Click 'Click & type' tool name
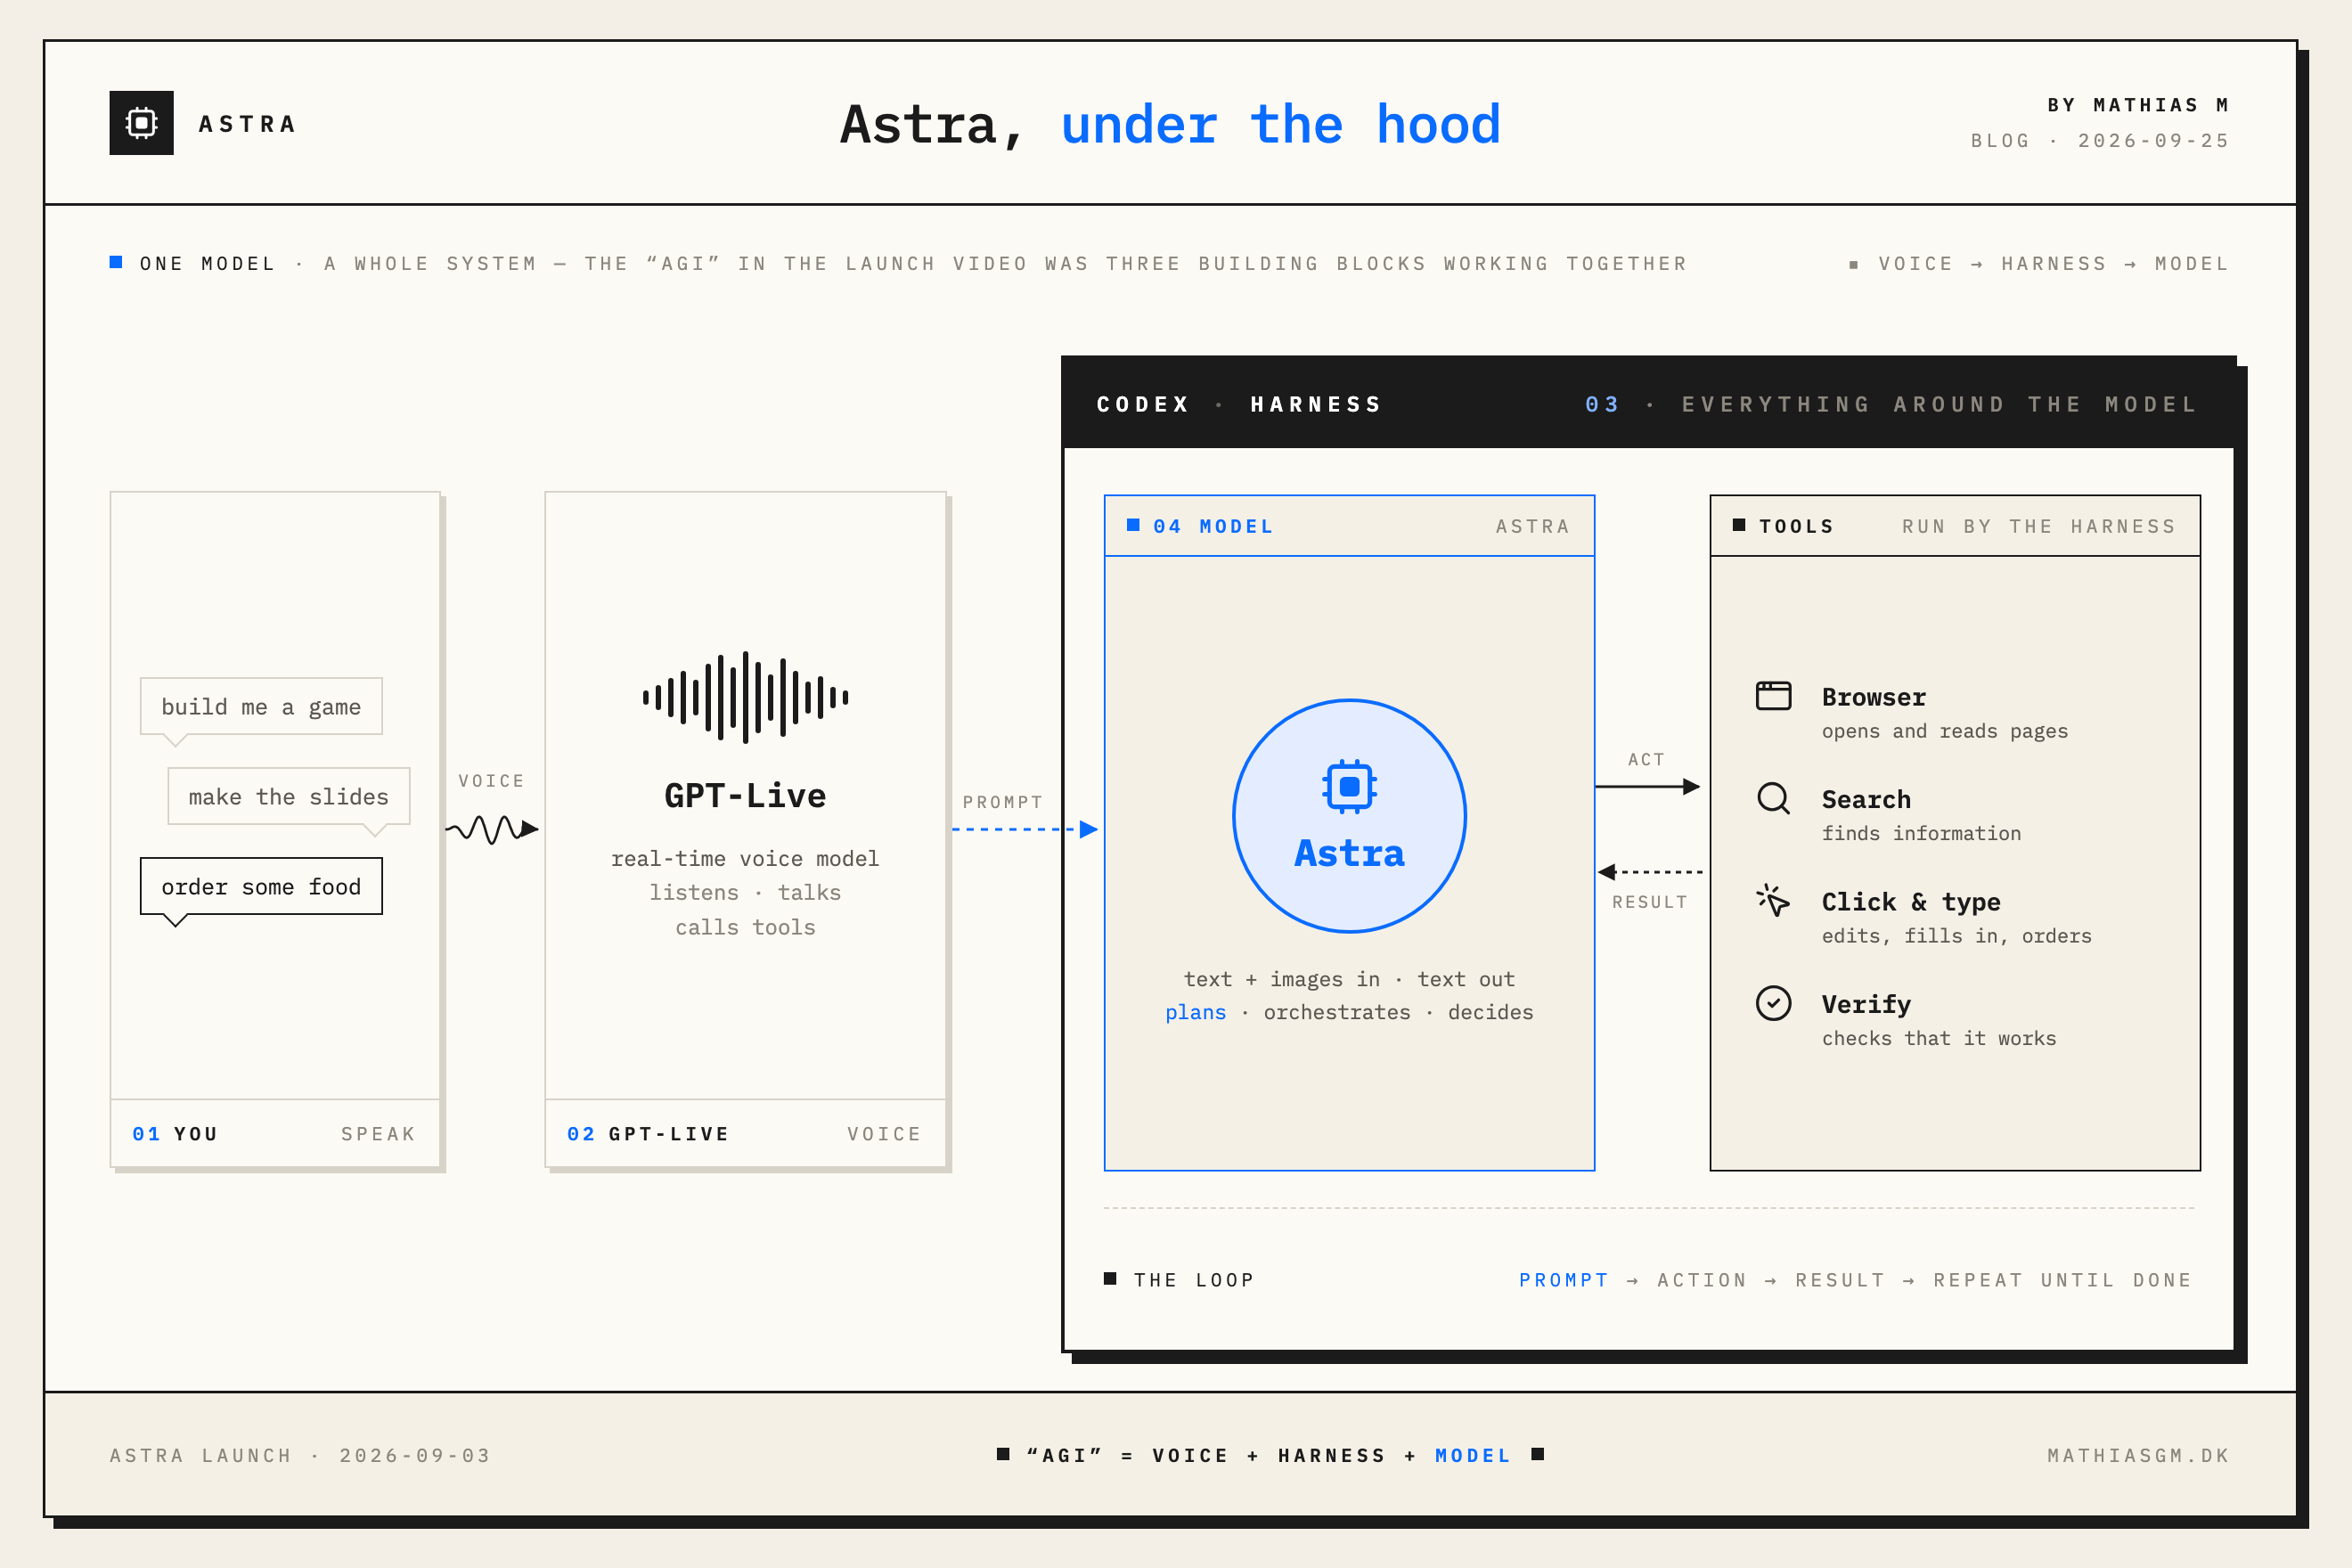The image size is (2352, 1568). [x=1911, y=902]
